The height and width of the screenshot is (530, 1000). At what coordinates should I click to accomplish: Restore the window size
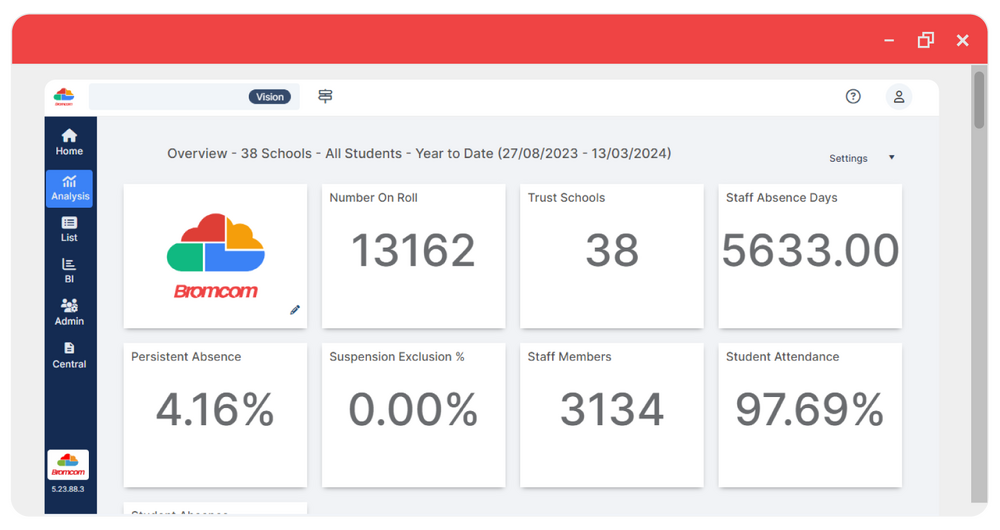(925, 40)
